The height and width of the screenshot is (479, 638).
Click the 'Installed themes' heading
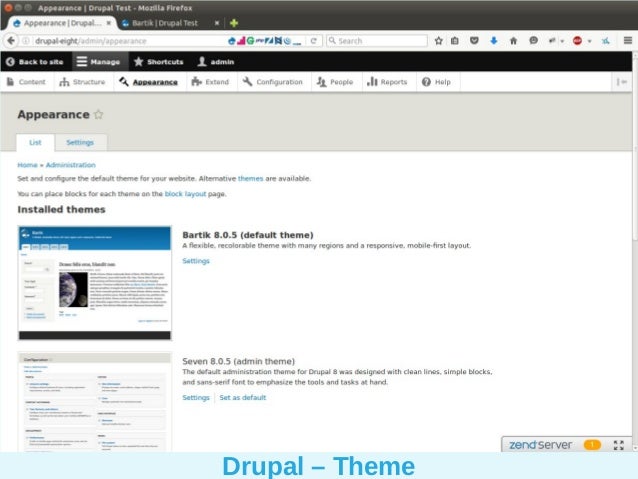61,210
